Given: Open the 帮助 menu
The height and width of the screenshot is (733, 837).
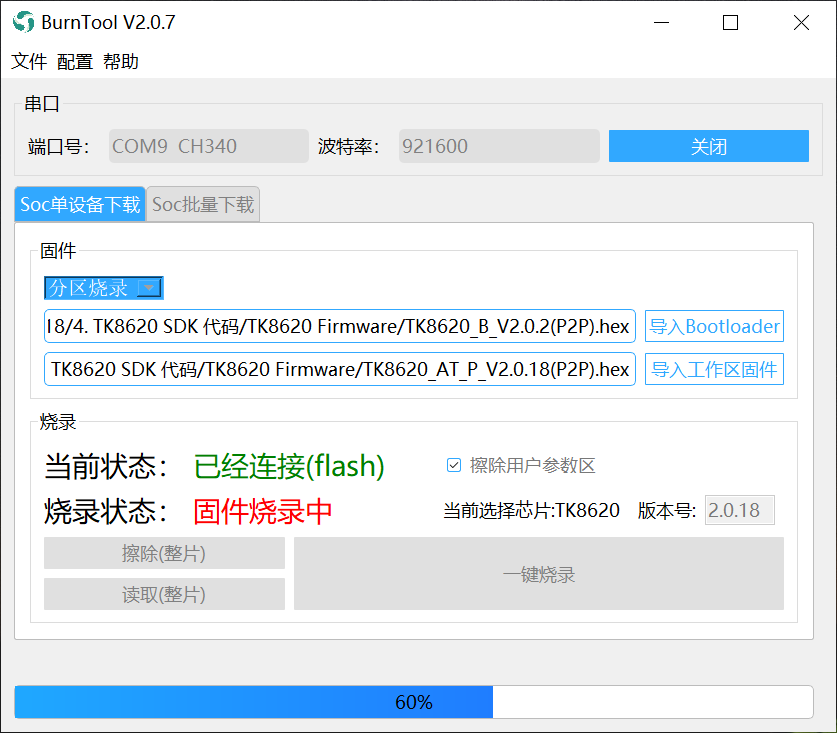Looking at the screenshot, I should (x=121, y=61).
